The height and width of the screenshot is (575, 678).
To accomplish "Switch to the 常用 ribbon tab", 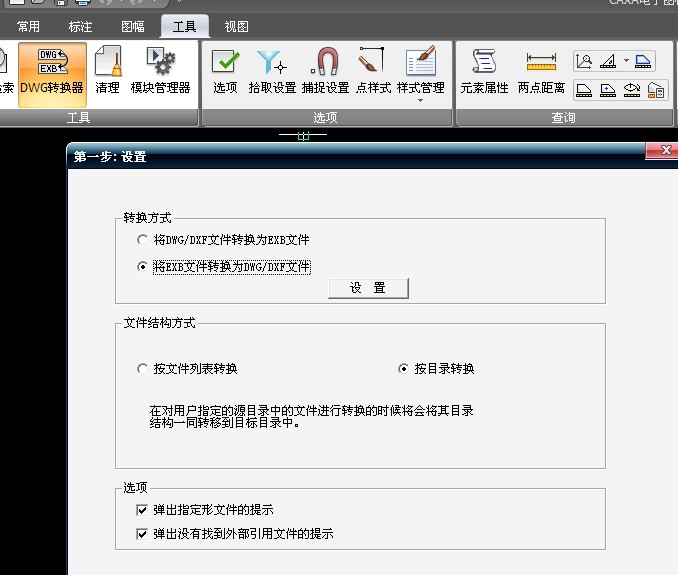I will point(29,27).
